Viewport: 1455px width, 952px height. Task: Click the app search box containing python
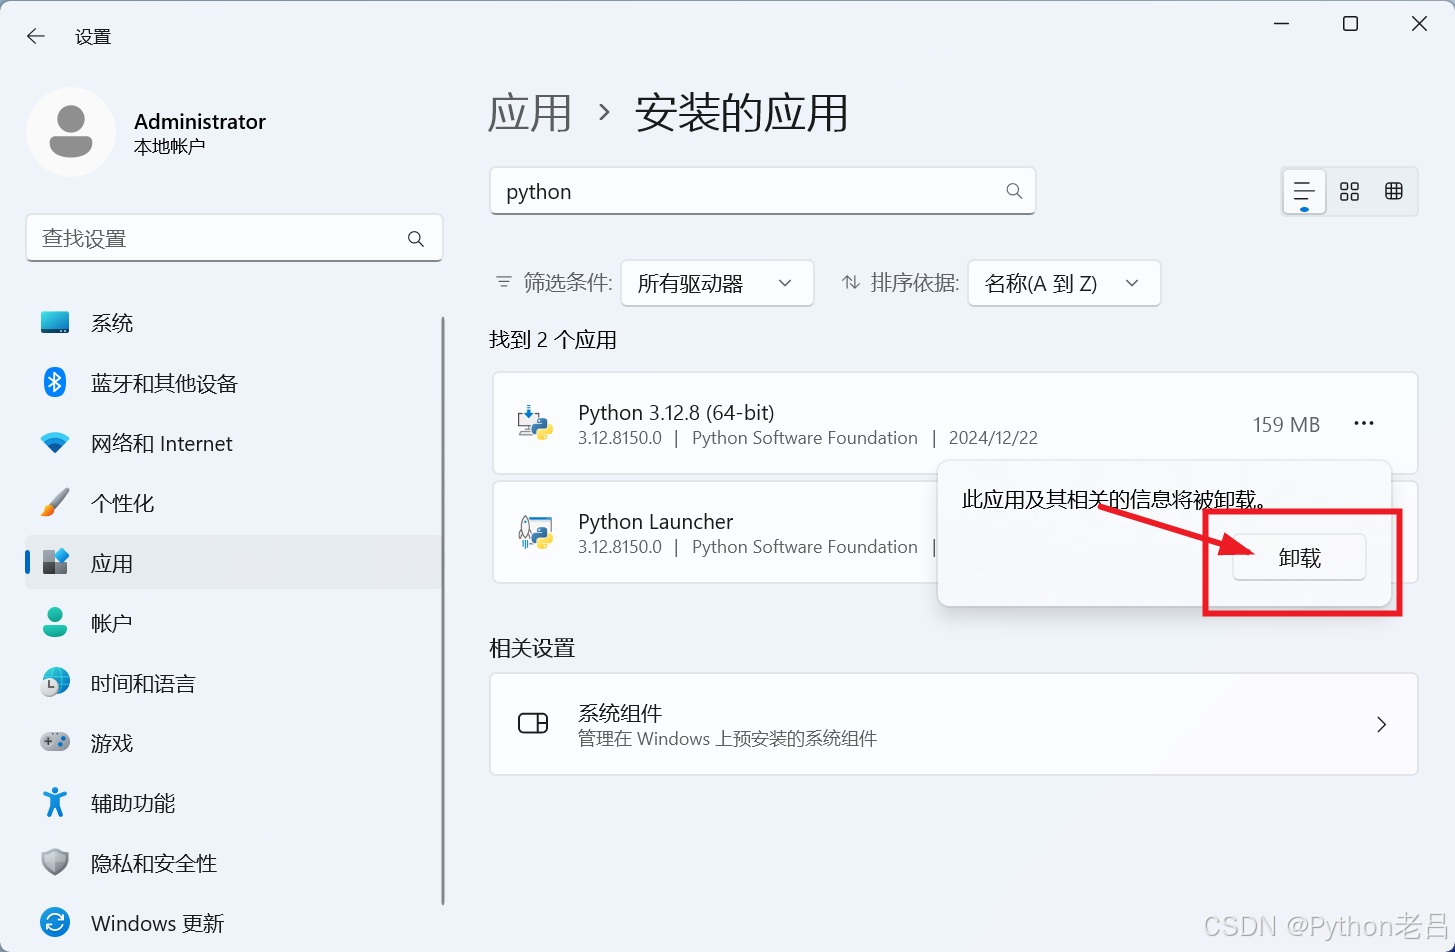[763, 191]
